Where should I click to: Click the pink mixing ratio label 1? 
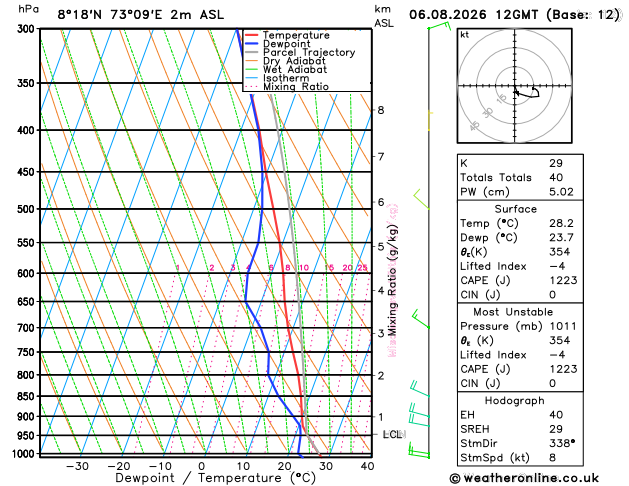178,268
